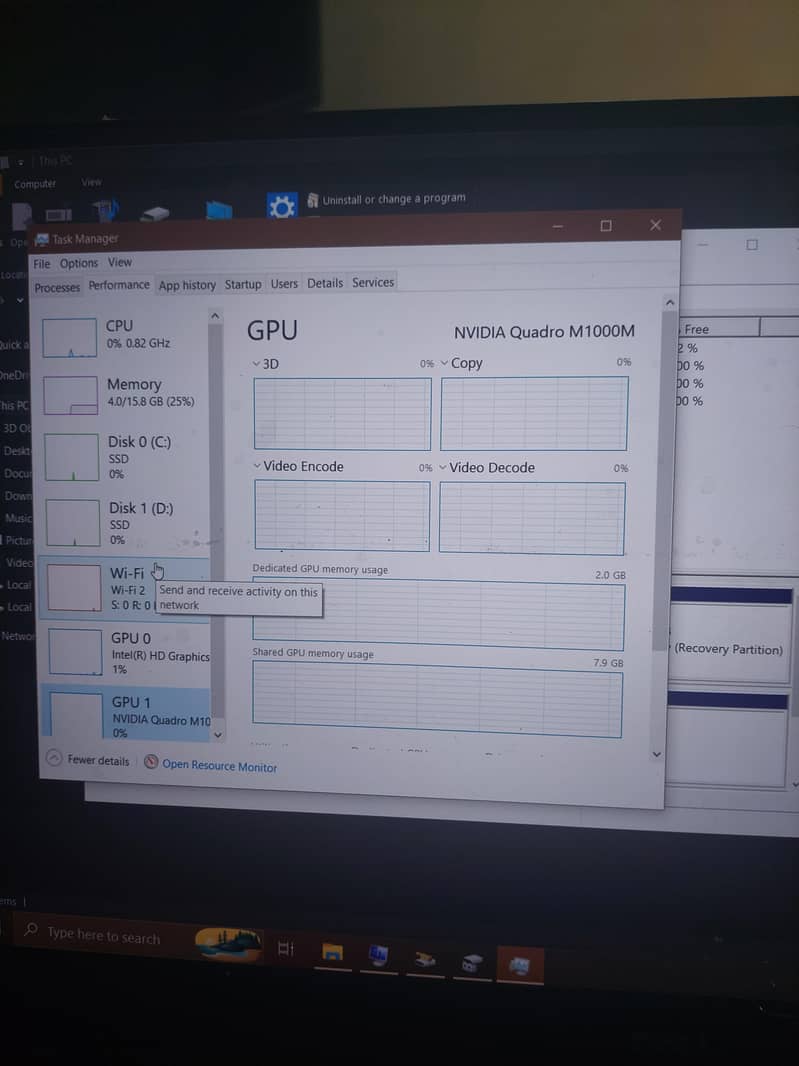799x1066 pixels.
Task: Click the 3D engine usage graph
Action: click(x=342, y=414)
